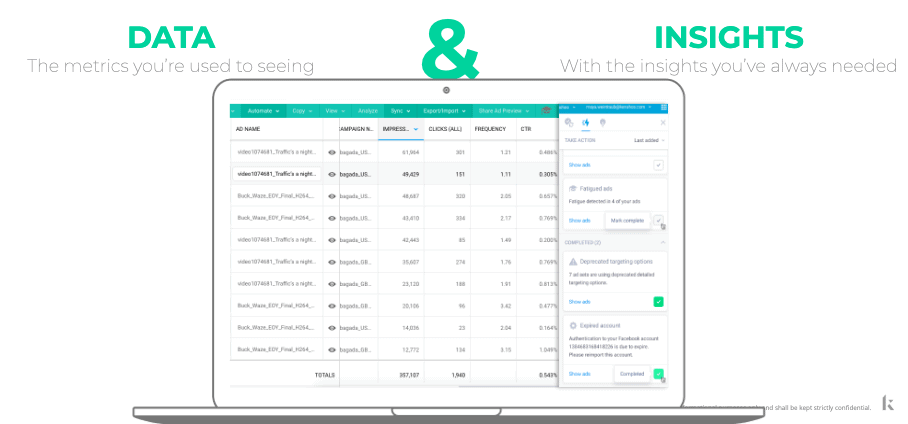Click the ad name in the 61,964 impressions row
Screen dimensions: 908x424
point(277,152)
